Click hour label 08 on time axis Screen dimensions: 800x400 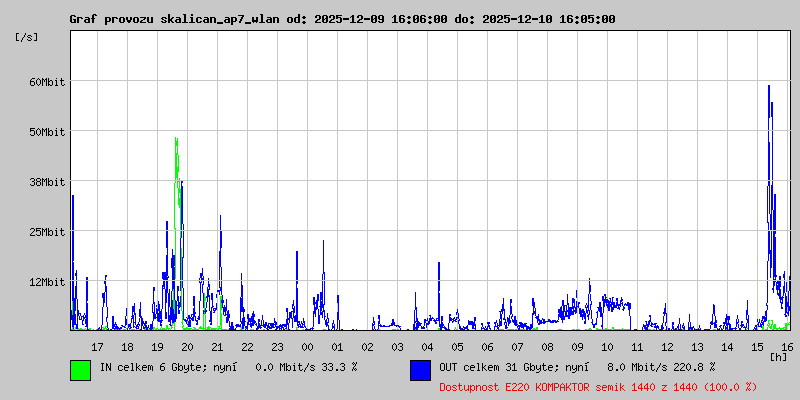(x=547, y=347)
